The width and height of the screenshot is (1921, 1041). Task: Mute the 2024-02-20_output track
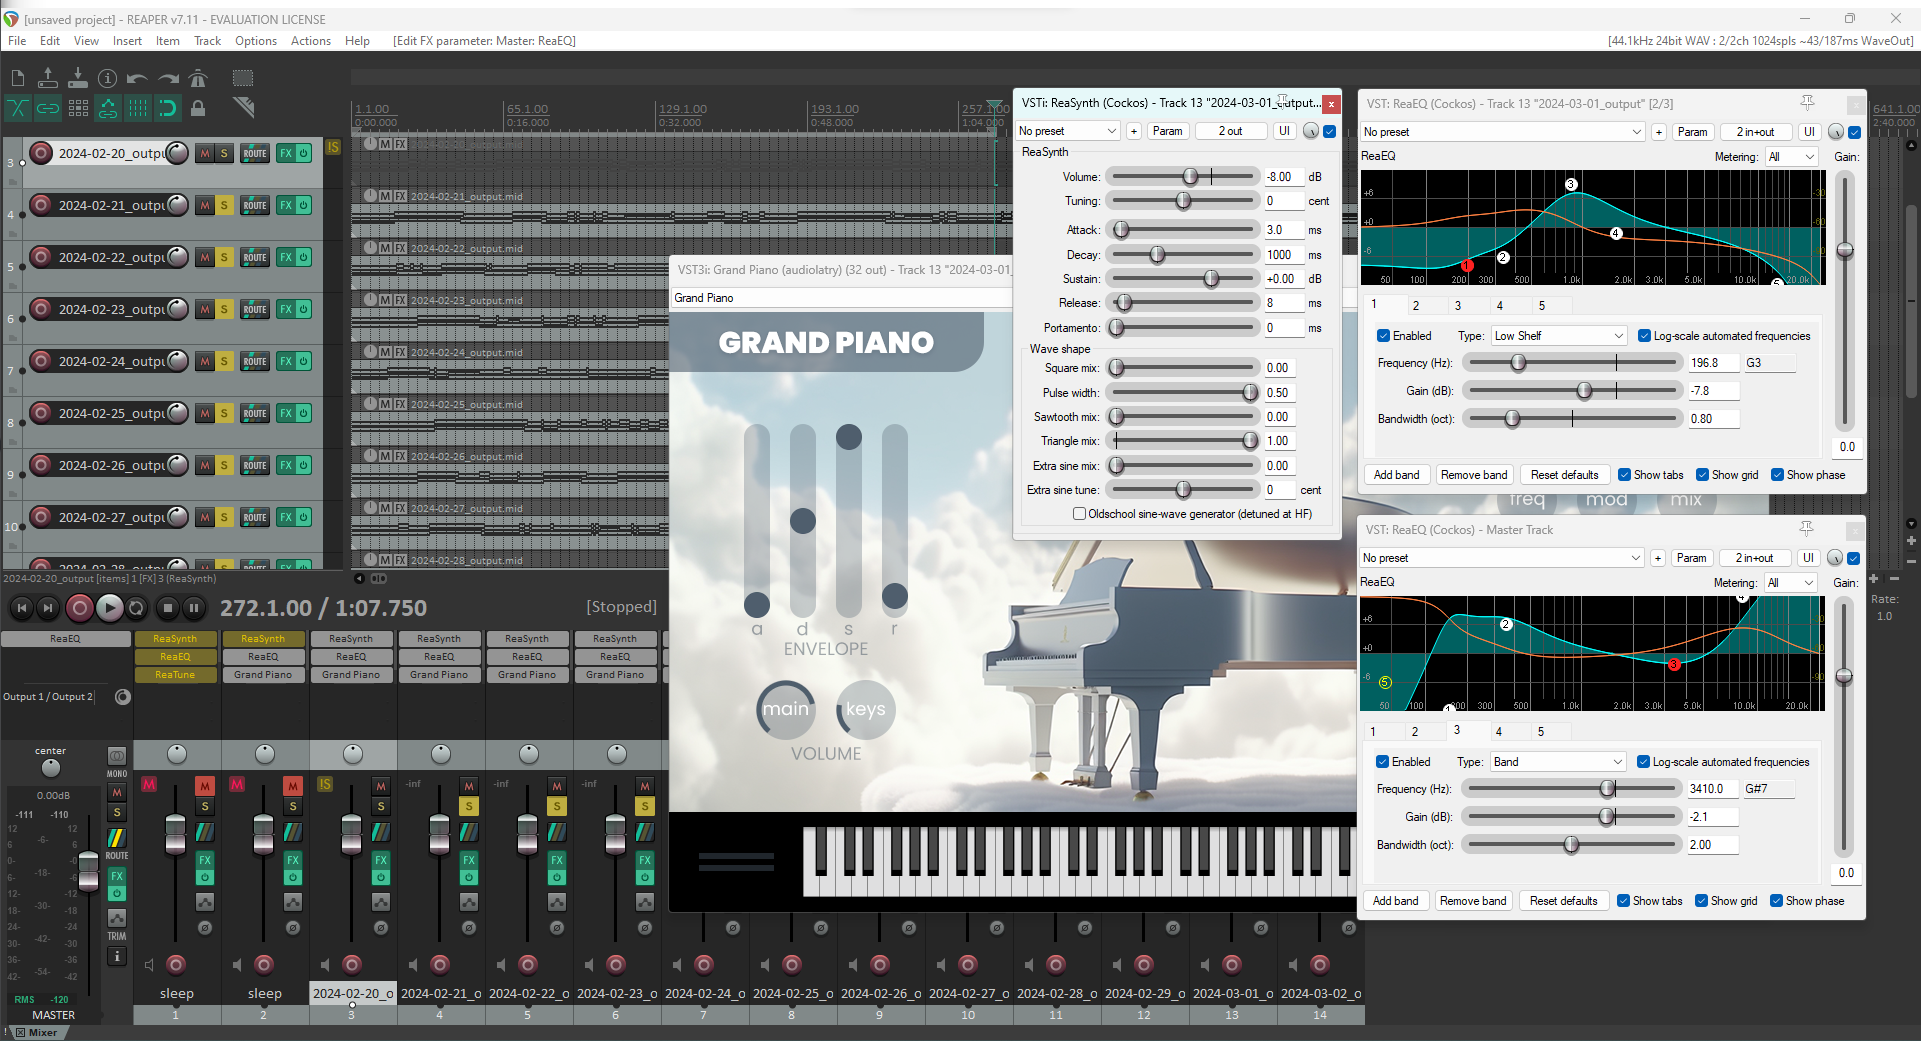click(205, 154)
